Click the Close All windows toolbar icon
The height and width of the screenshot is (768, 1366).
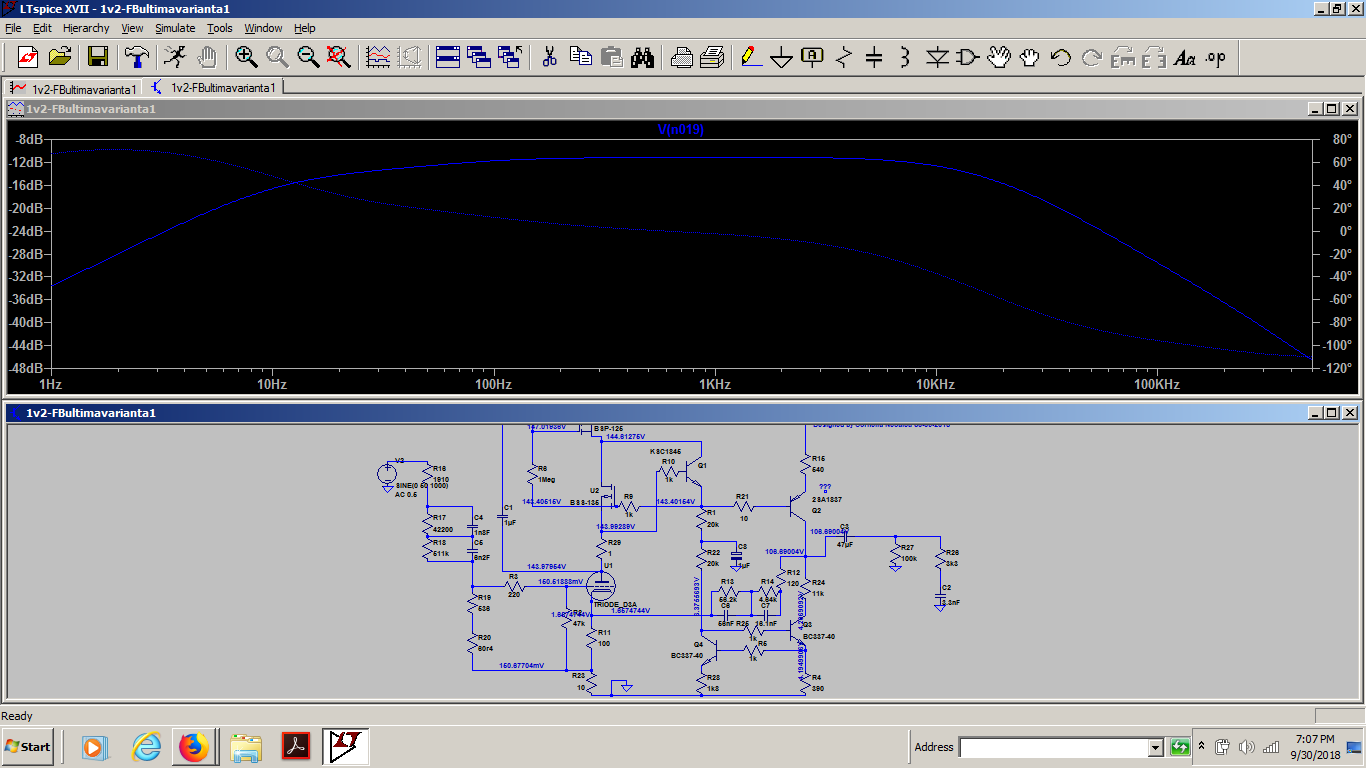[511, 57]
